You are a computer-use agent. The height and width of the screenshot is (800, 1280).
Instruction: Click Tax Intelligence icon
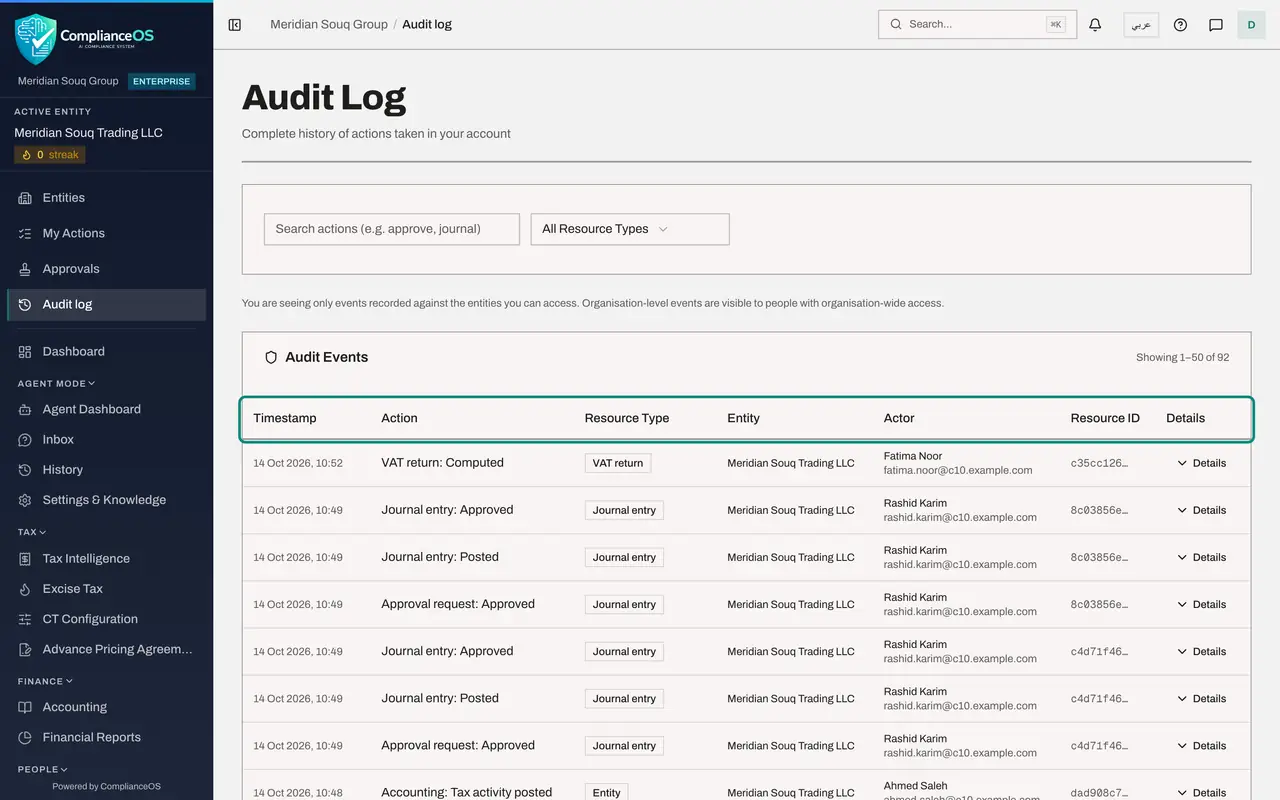25,559
